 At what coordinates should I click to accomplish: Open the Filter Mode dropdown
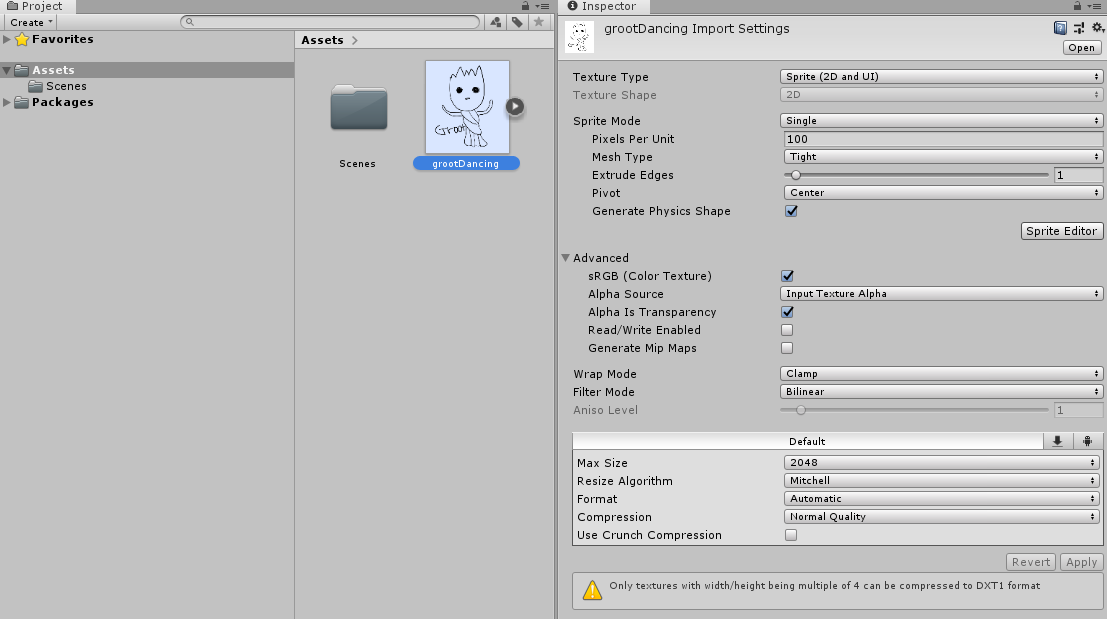[x=941, y=392]
